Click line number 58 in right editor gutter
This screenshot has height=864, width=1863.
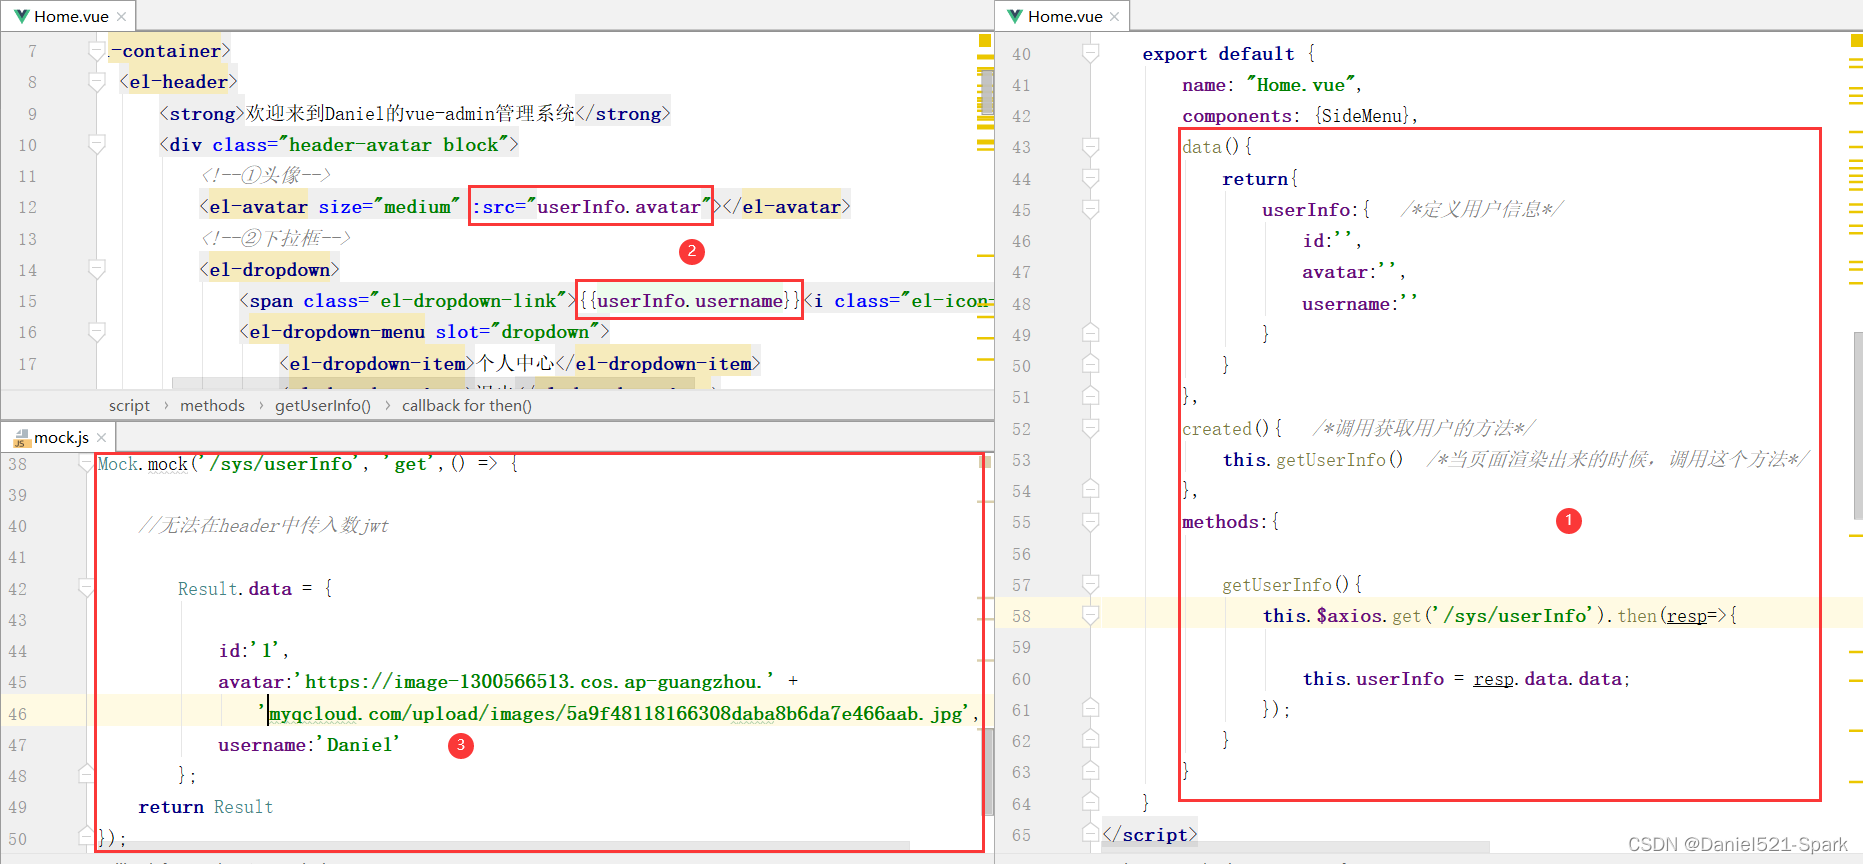pyautogui.click(x=1021, y=616)
